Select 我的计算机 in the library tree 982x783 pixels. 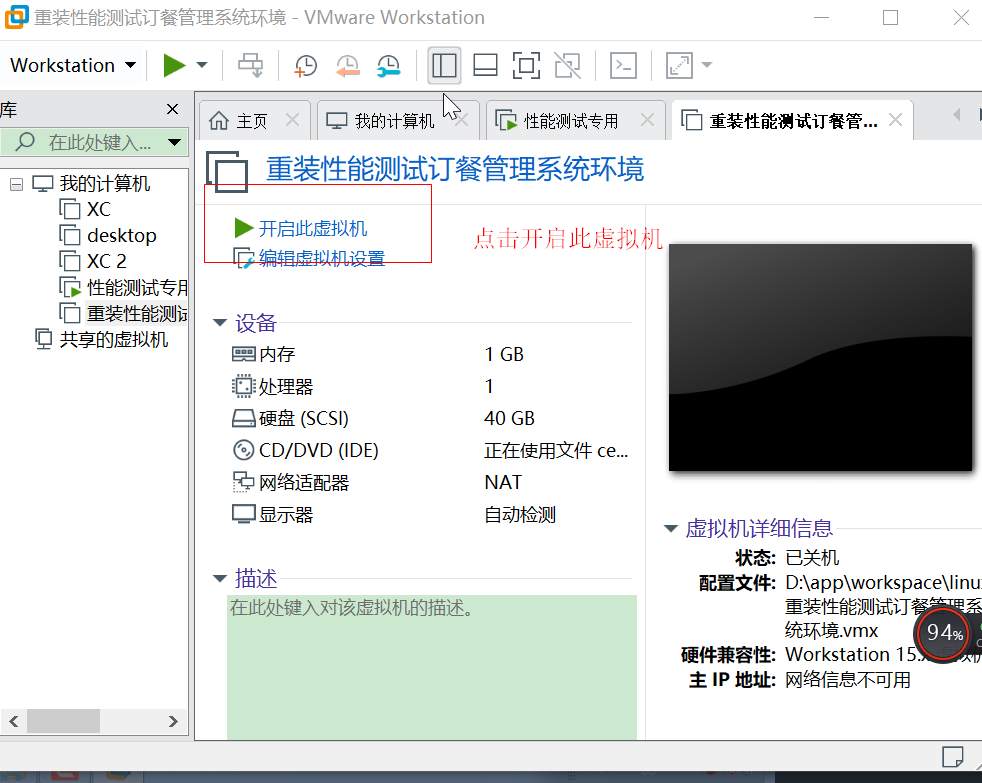coord(105,184)
